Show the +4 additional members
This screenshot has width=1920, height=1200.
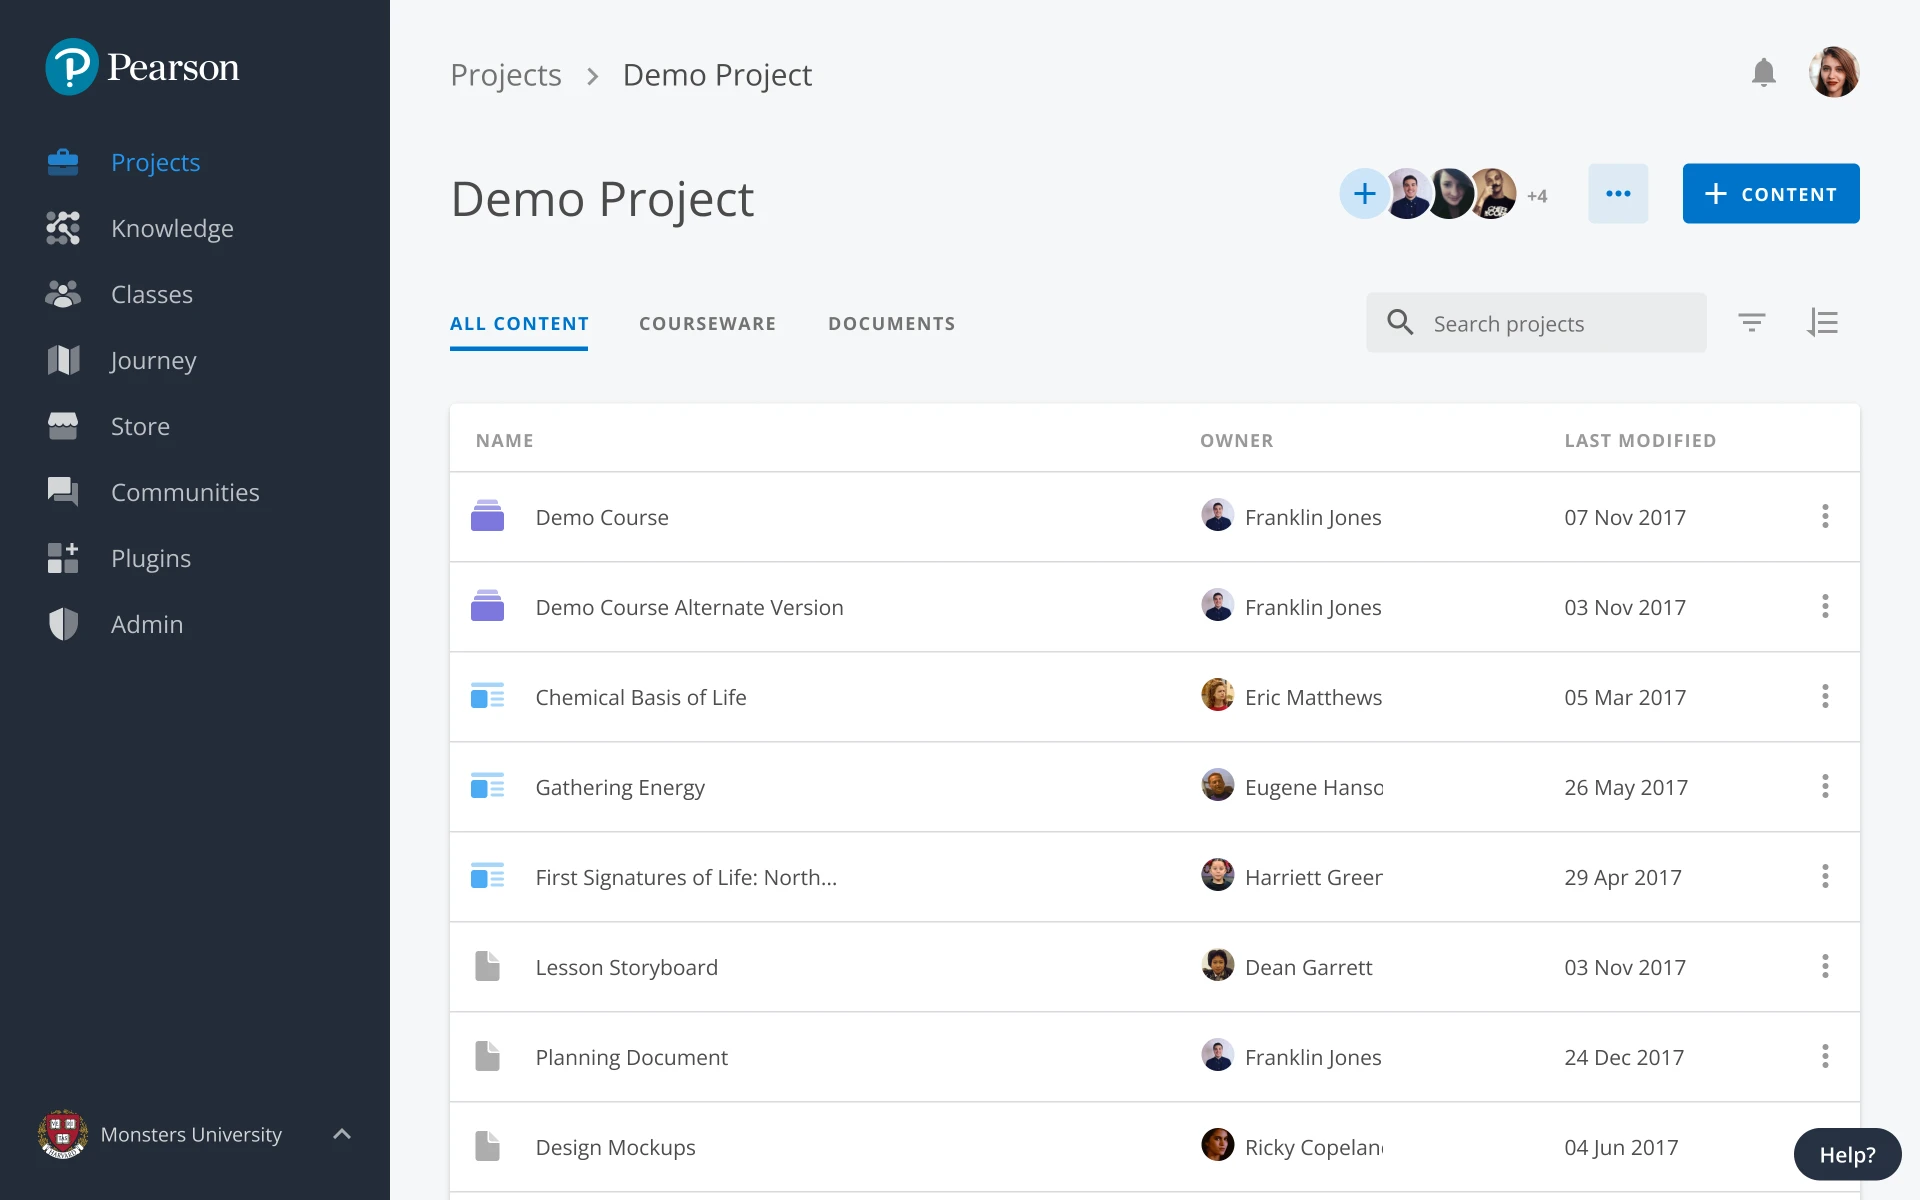click(x=1537, y=196)
